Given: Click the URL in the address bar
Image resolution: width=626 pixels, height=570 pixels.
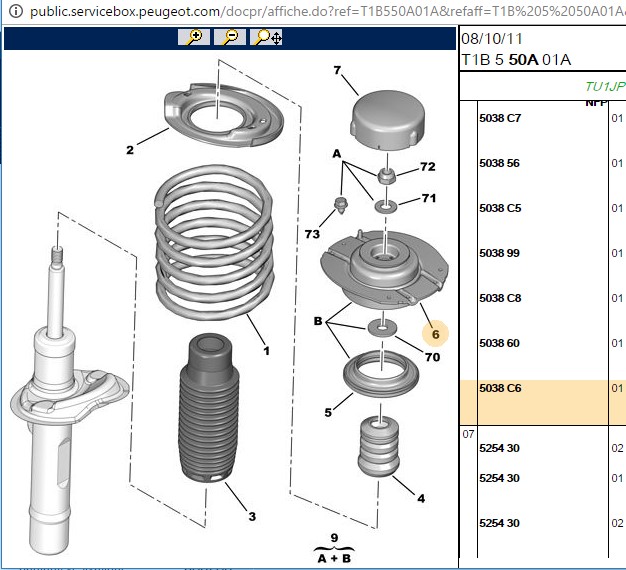Looking at the screenshot, I should [327, 11].
